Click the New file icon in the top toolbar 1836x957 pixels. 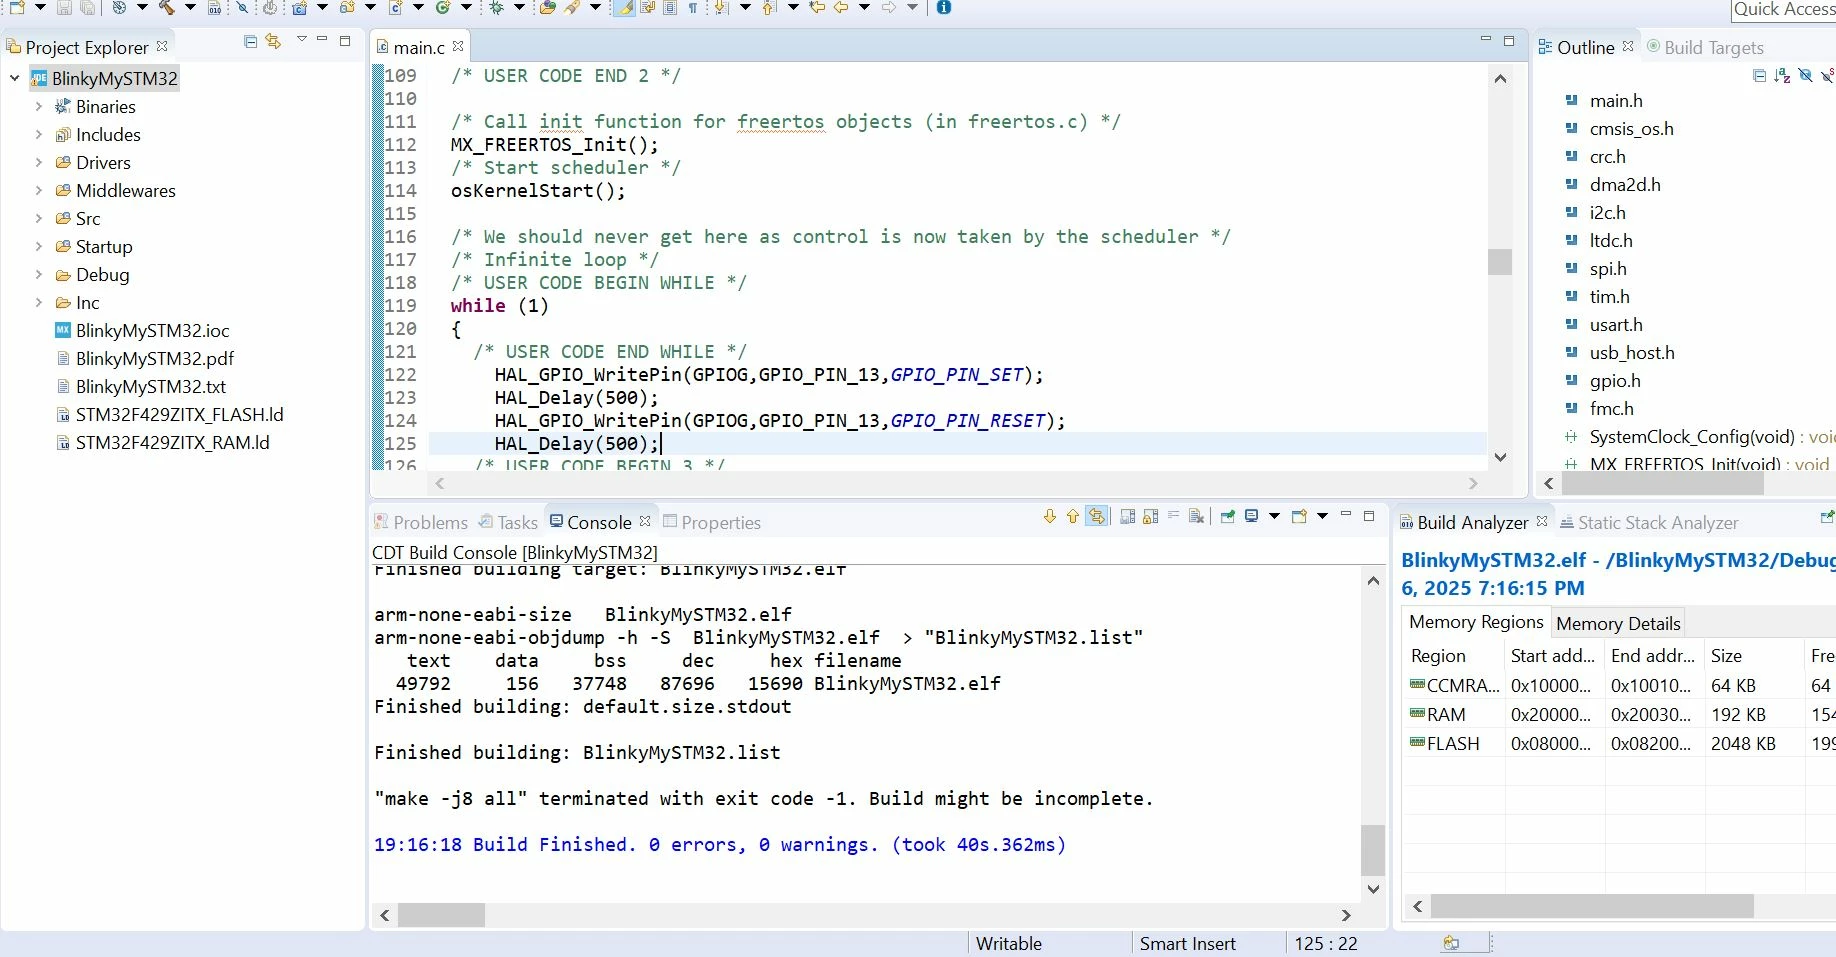(x=17, y=8)
